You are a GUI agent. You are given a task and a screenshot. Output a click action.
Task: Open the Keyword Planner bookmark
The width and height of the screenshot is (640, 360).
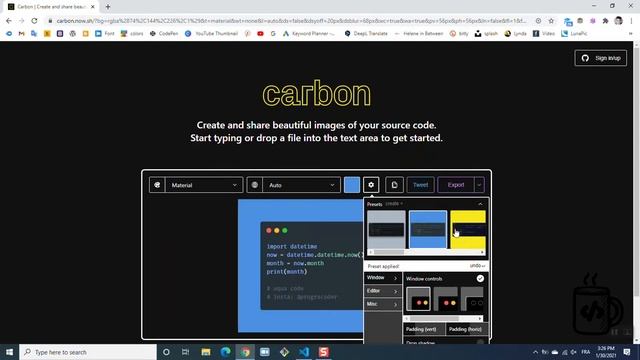[309, 33]
